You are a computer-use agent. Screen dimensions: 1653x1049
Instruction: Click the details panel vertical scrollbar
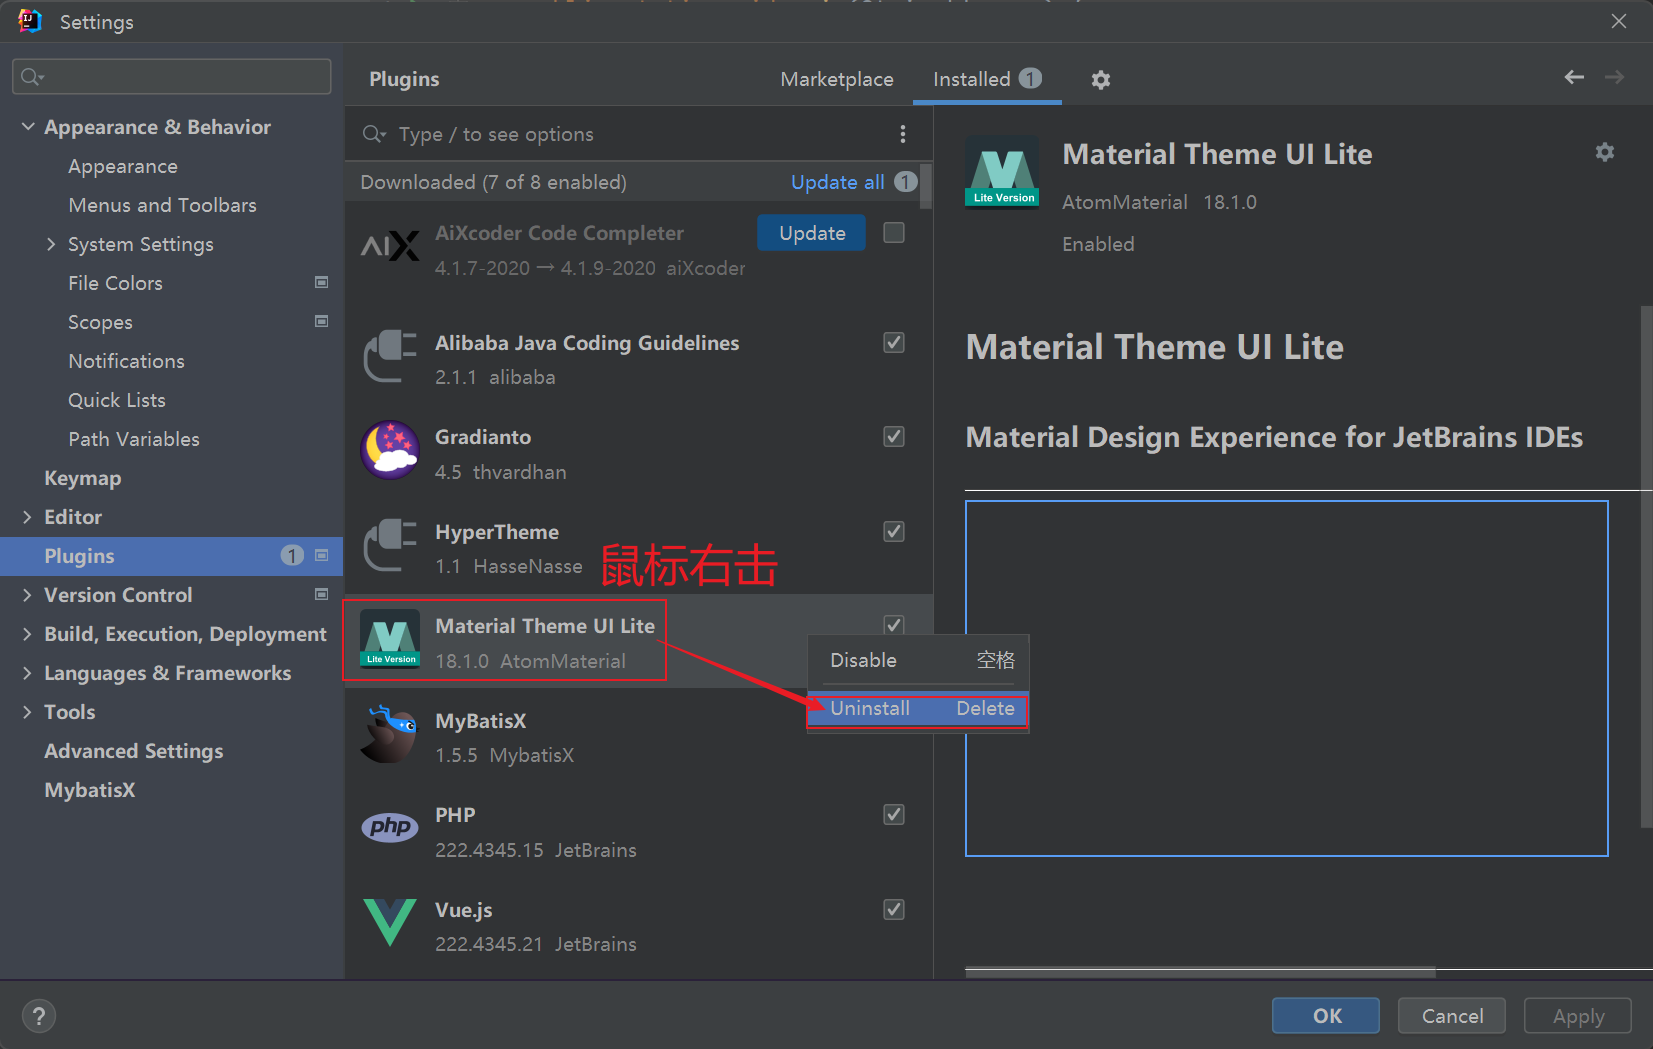[x=1646, y=566]
